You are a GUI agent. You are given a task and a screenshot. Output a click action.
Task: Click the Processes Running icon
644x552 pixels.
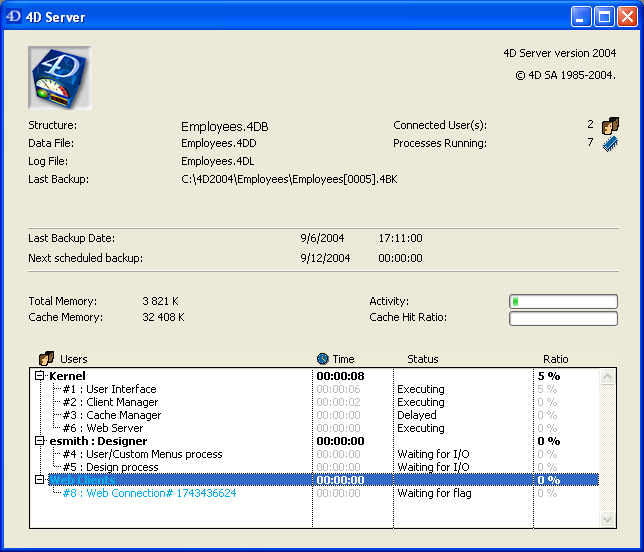[610, 144]
